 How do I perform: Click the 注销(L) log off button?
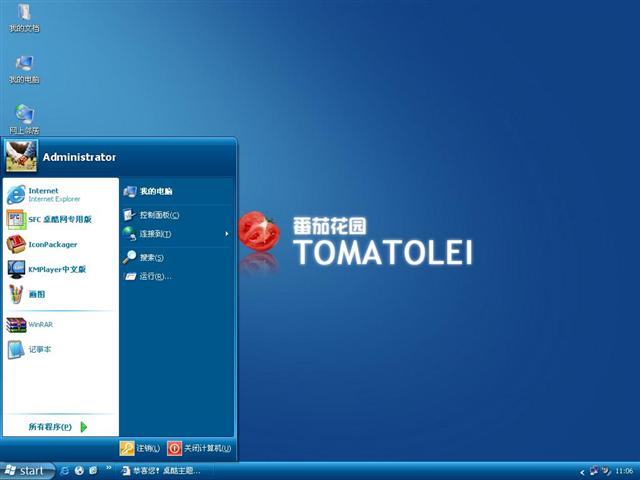click(140, 448)
